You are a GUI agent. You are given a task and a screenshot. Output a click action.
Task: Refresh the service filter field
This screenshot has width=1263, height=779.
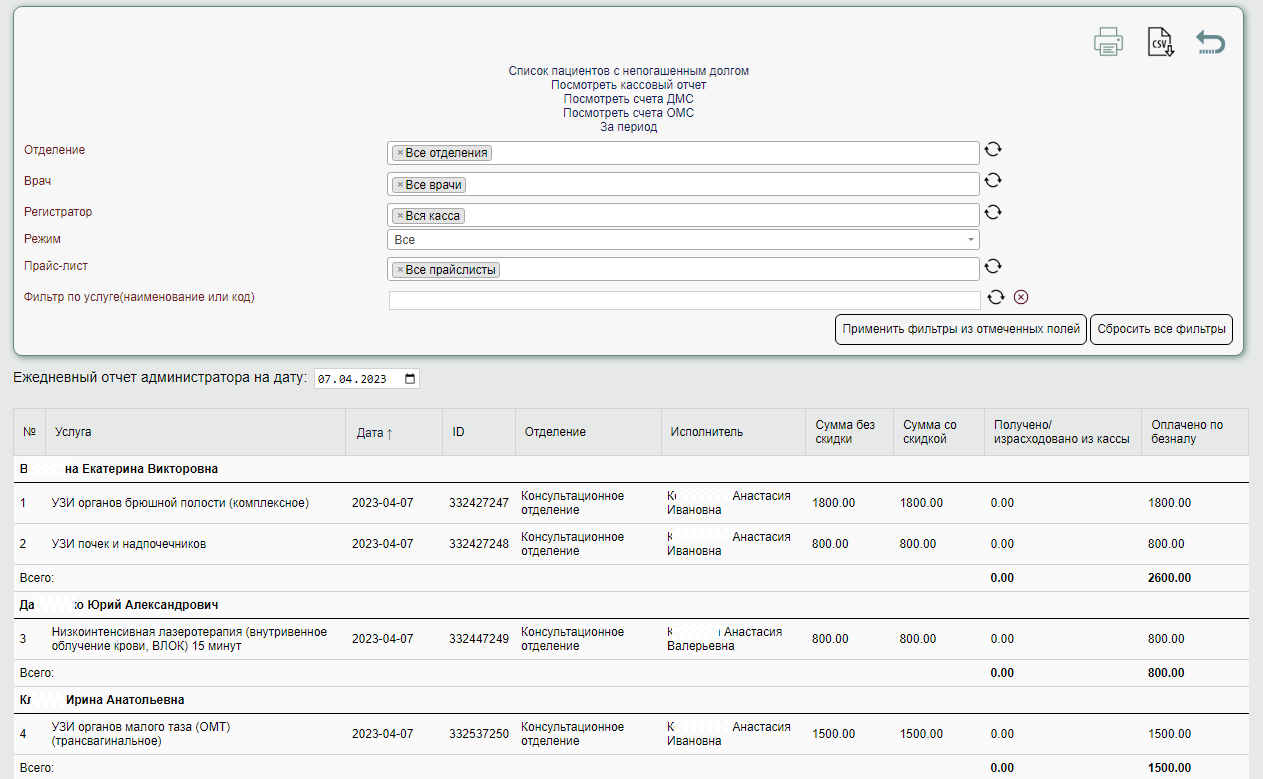click(x=995, y=297)
